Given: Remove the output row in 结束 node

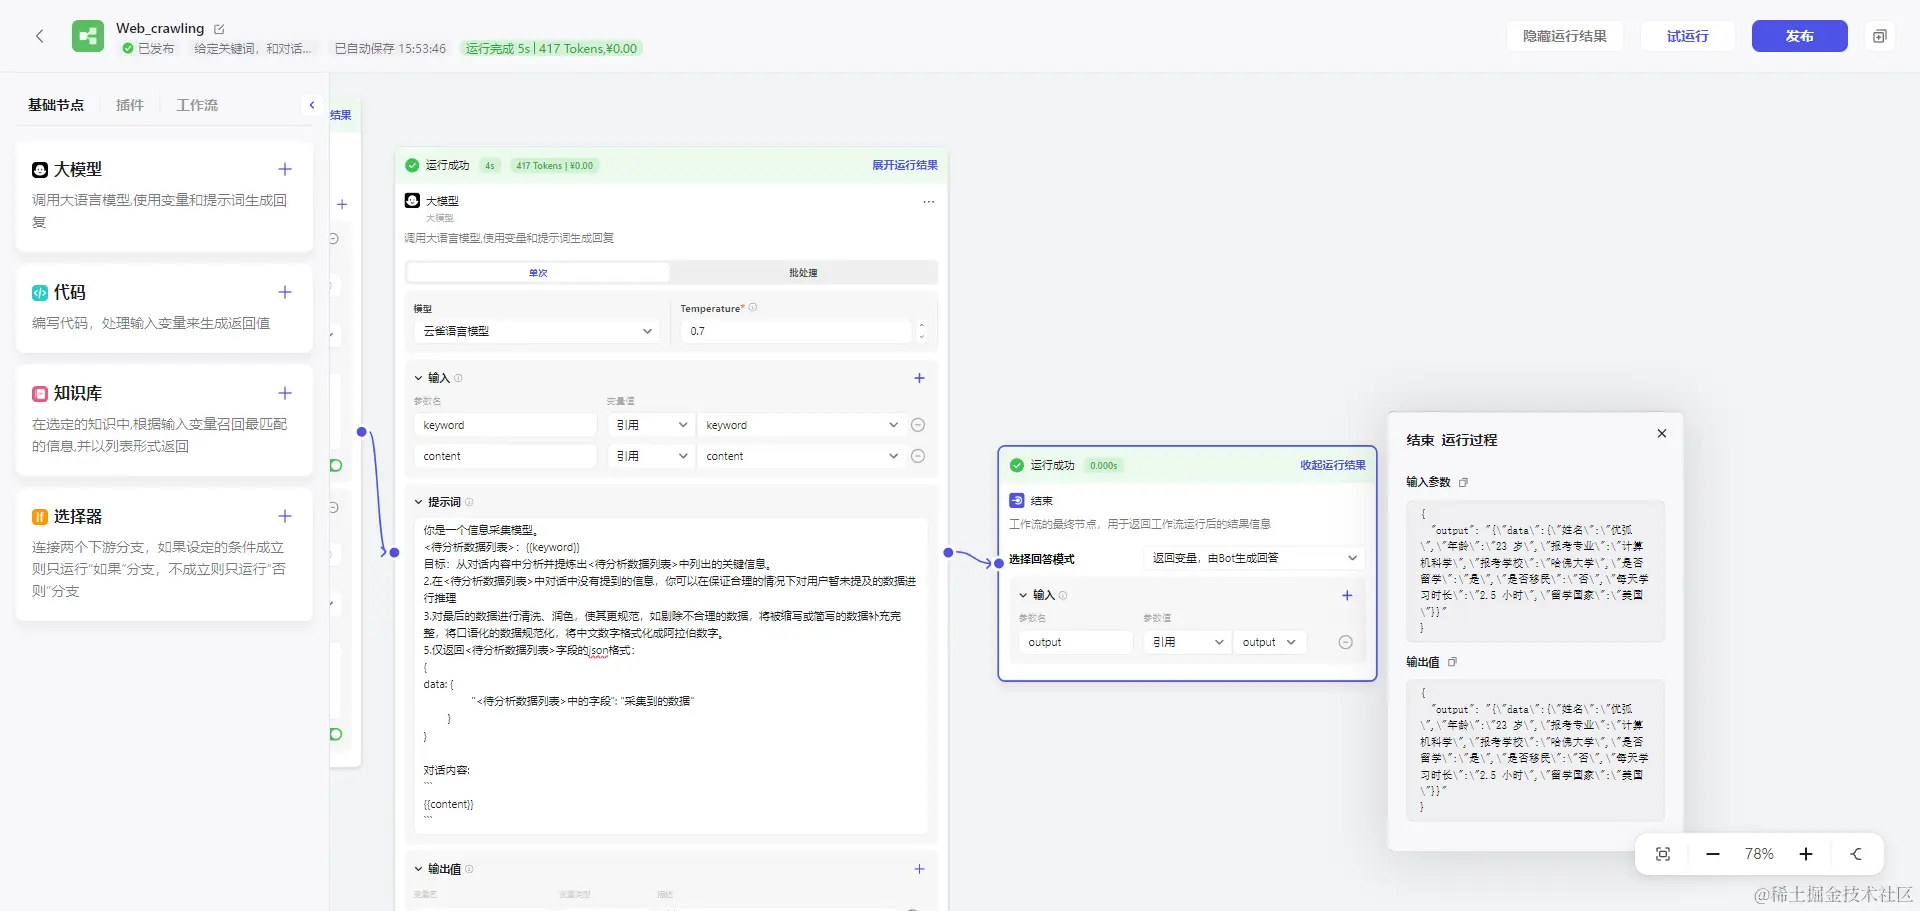Looking at the screenshot, I should pos(1345,642).
